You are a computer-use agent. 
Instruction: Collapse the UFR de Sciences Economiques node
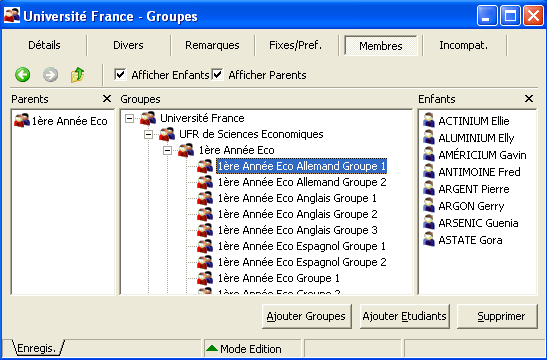pyautogui.click(x=149, y=135)
